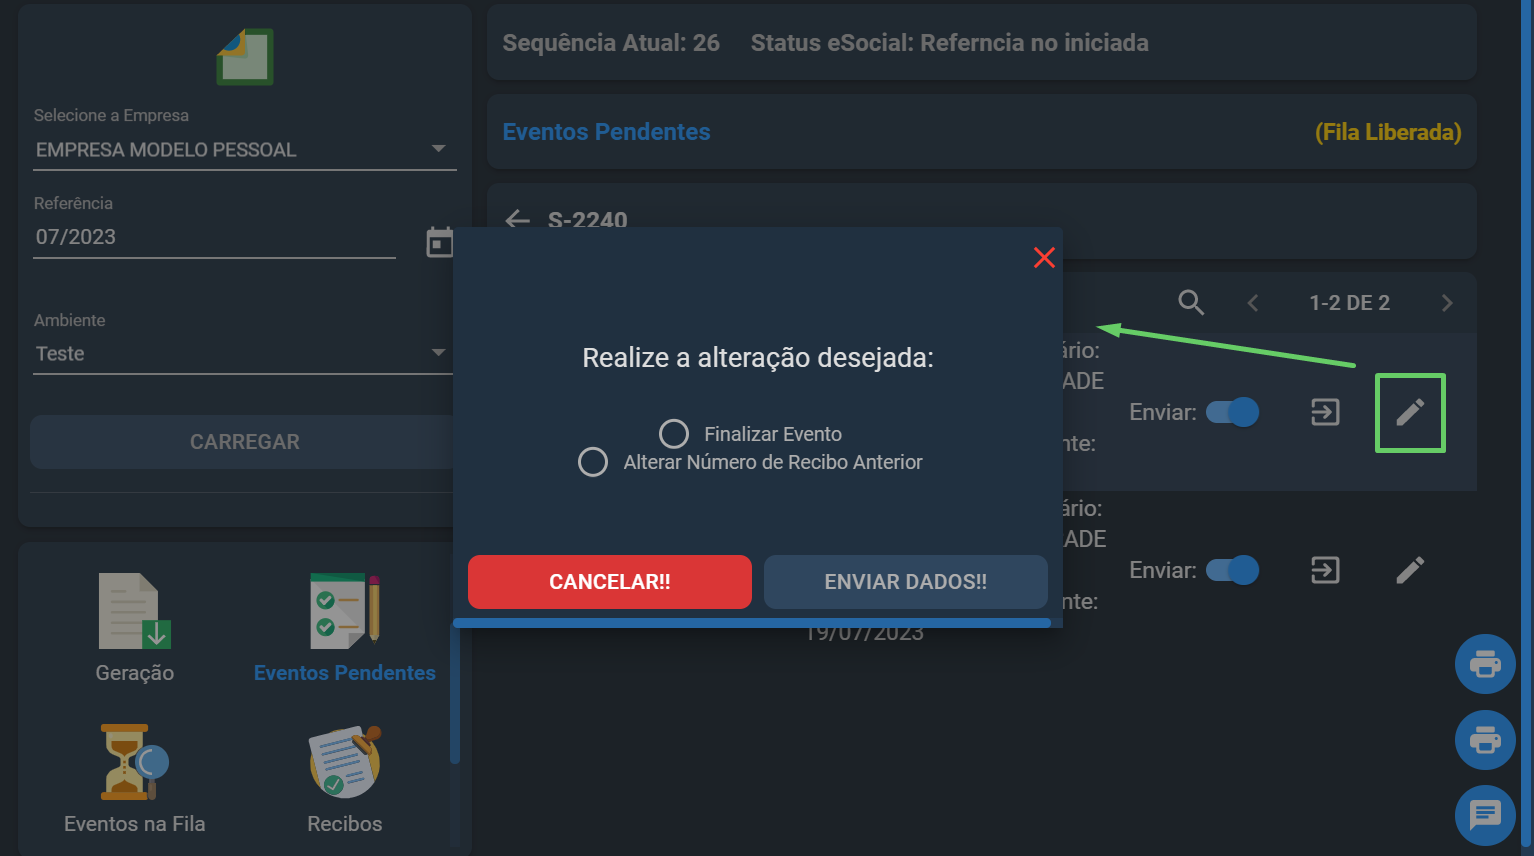Viewport: 1534px width, 856px height.
Task: Open the Selecione a Empresa dropdown
Action: point(244,150)
